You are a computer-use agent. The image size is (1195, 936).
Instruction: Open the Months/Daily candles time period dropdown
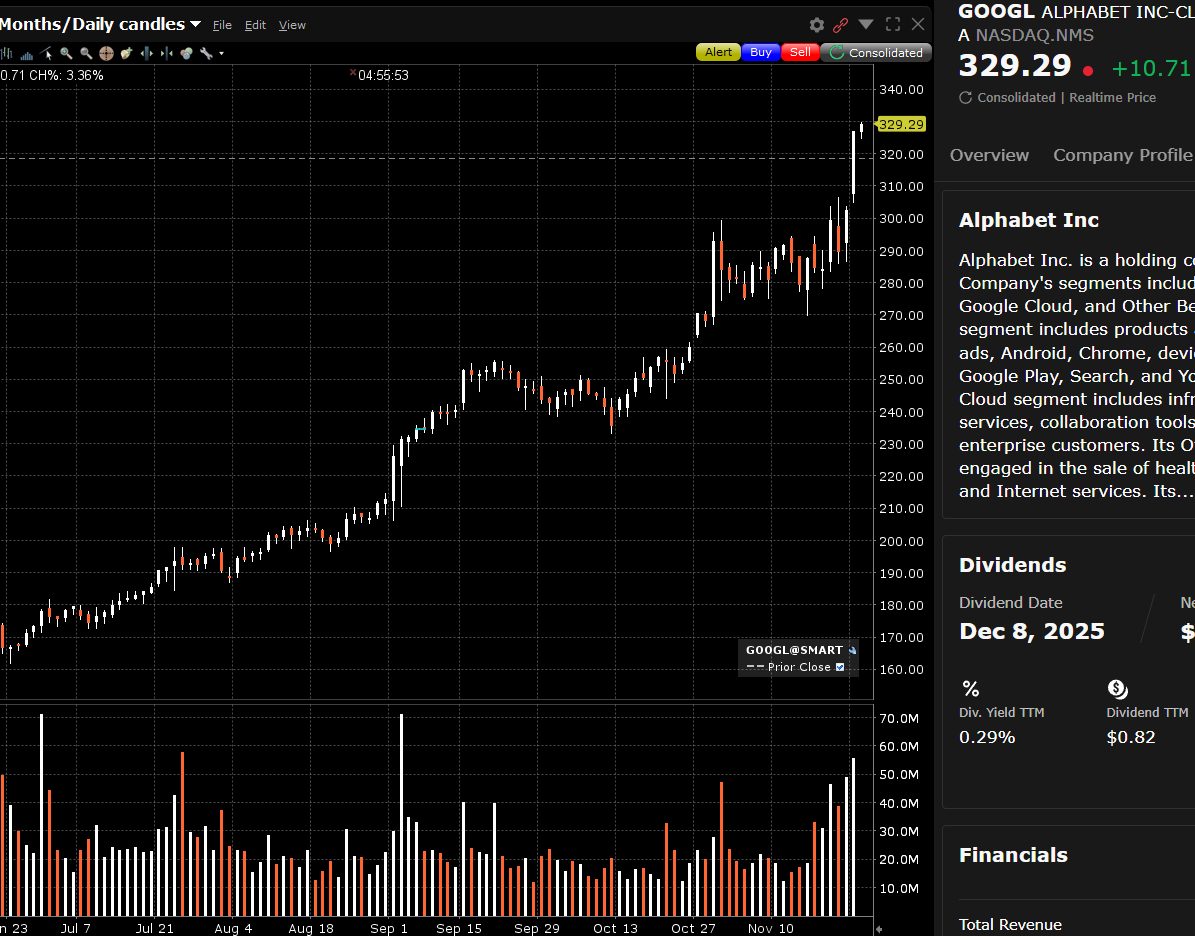pyautogui.click(x=101, y=24)
